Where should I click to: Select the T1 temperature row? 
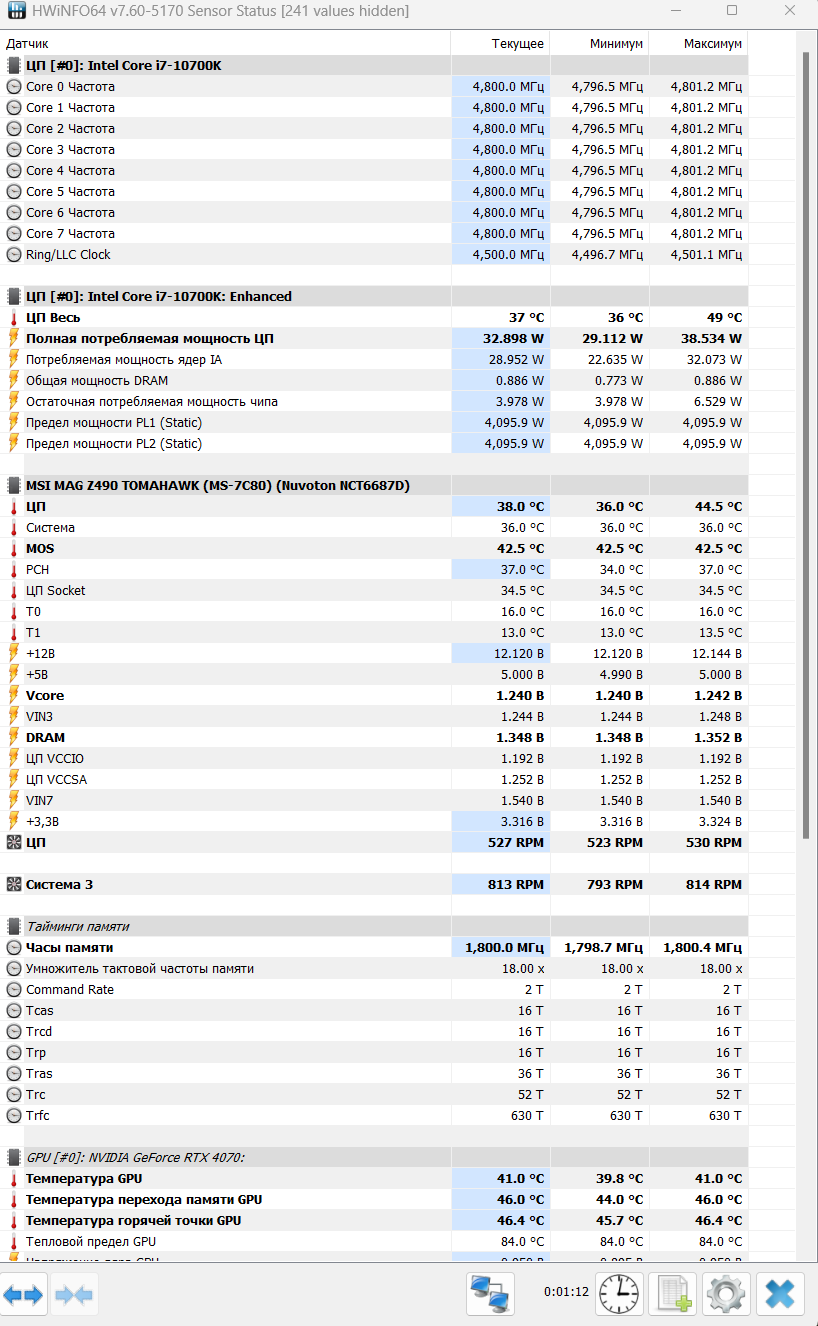pyautogui.click(x=374, y=633)
